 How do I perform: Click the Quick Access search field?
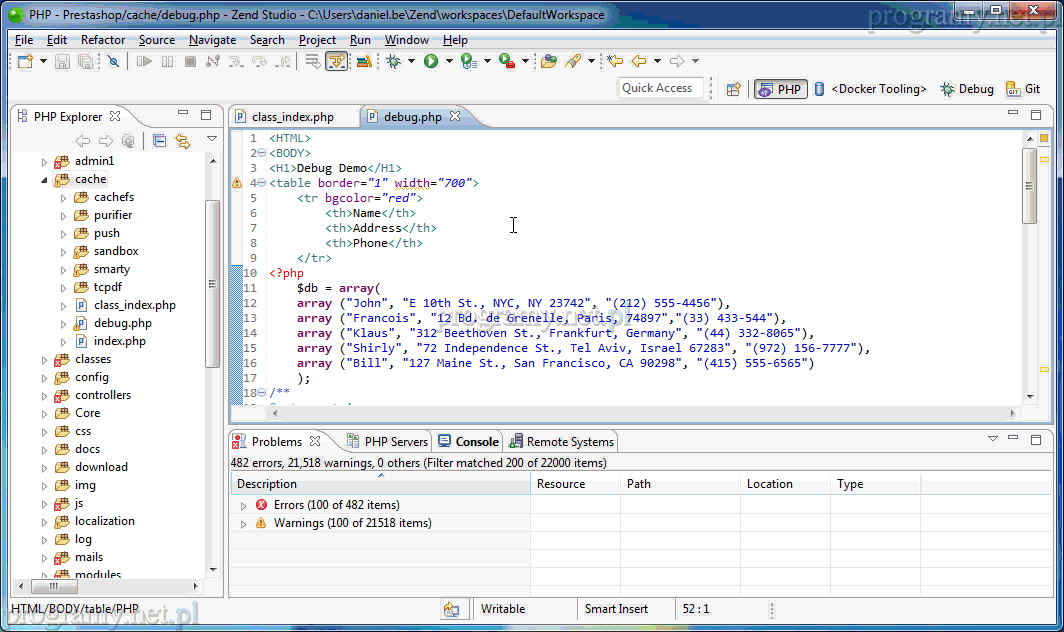(x=657, y=88)
